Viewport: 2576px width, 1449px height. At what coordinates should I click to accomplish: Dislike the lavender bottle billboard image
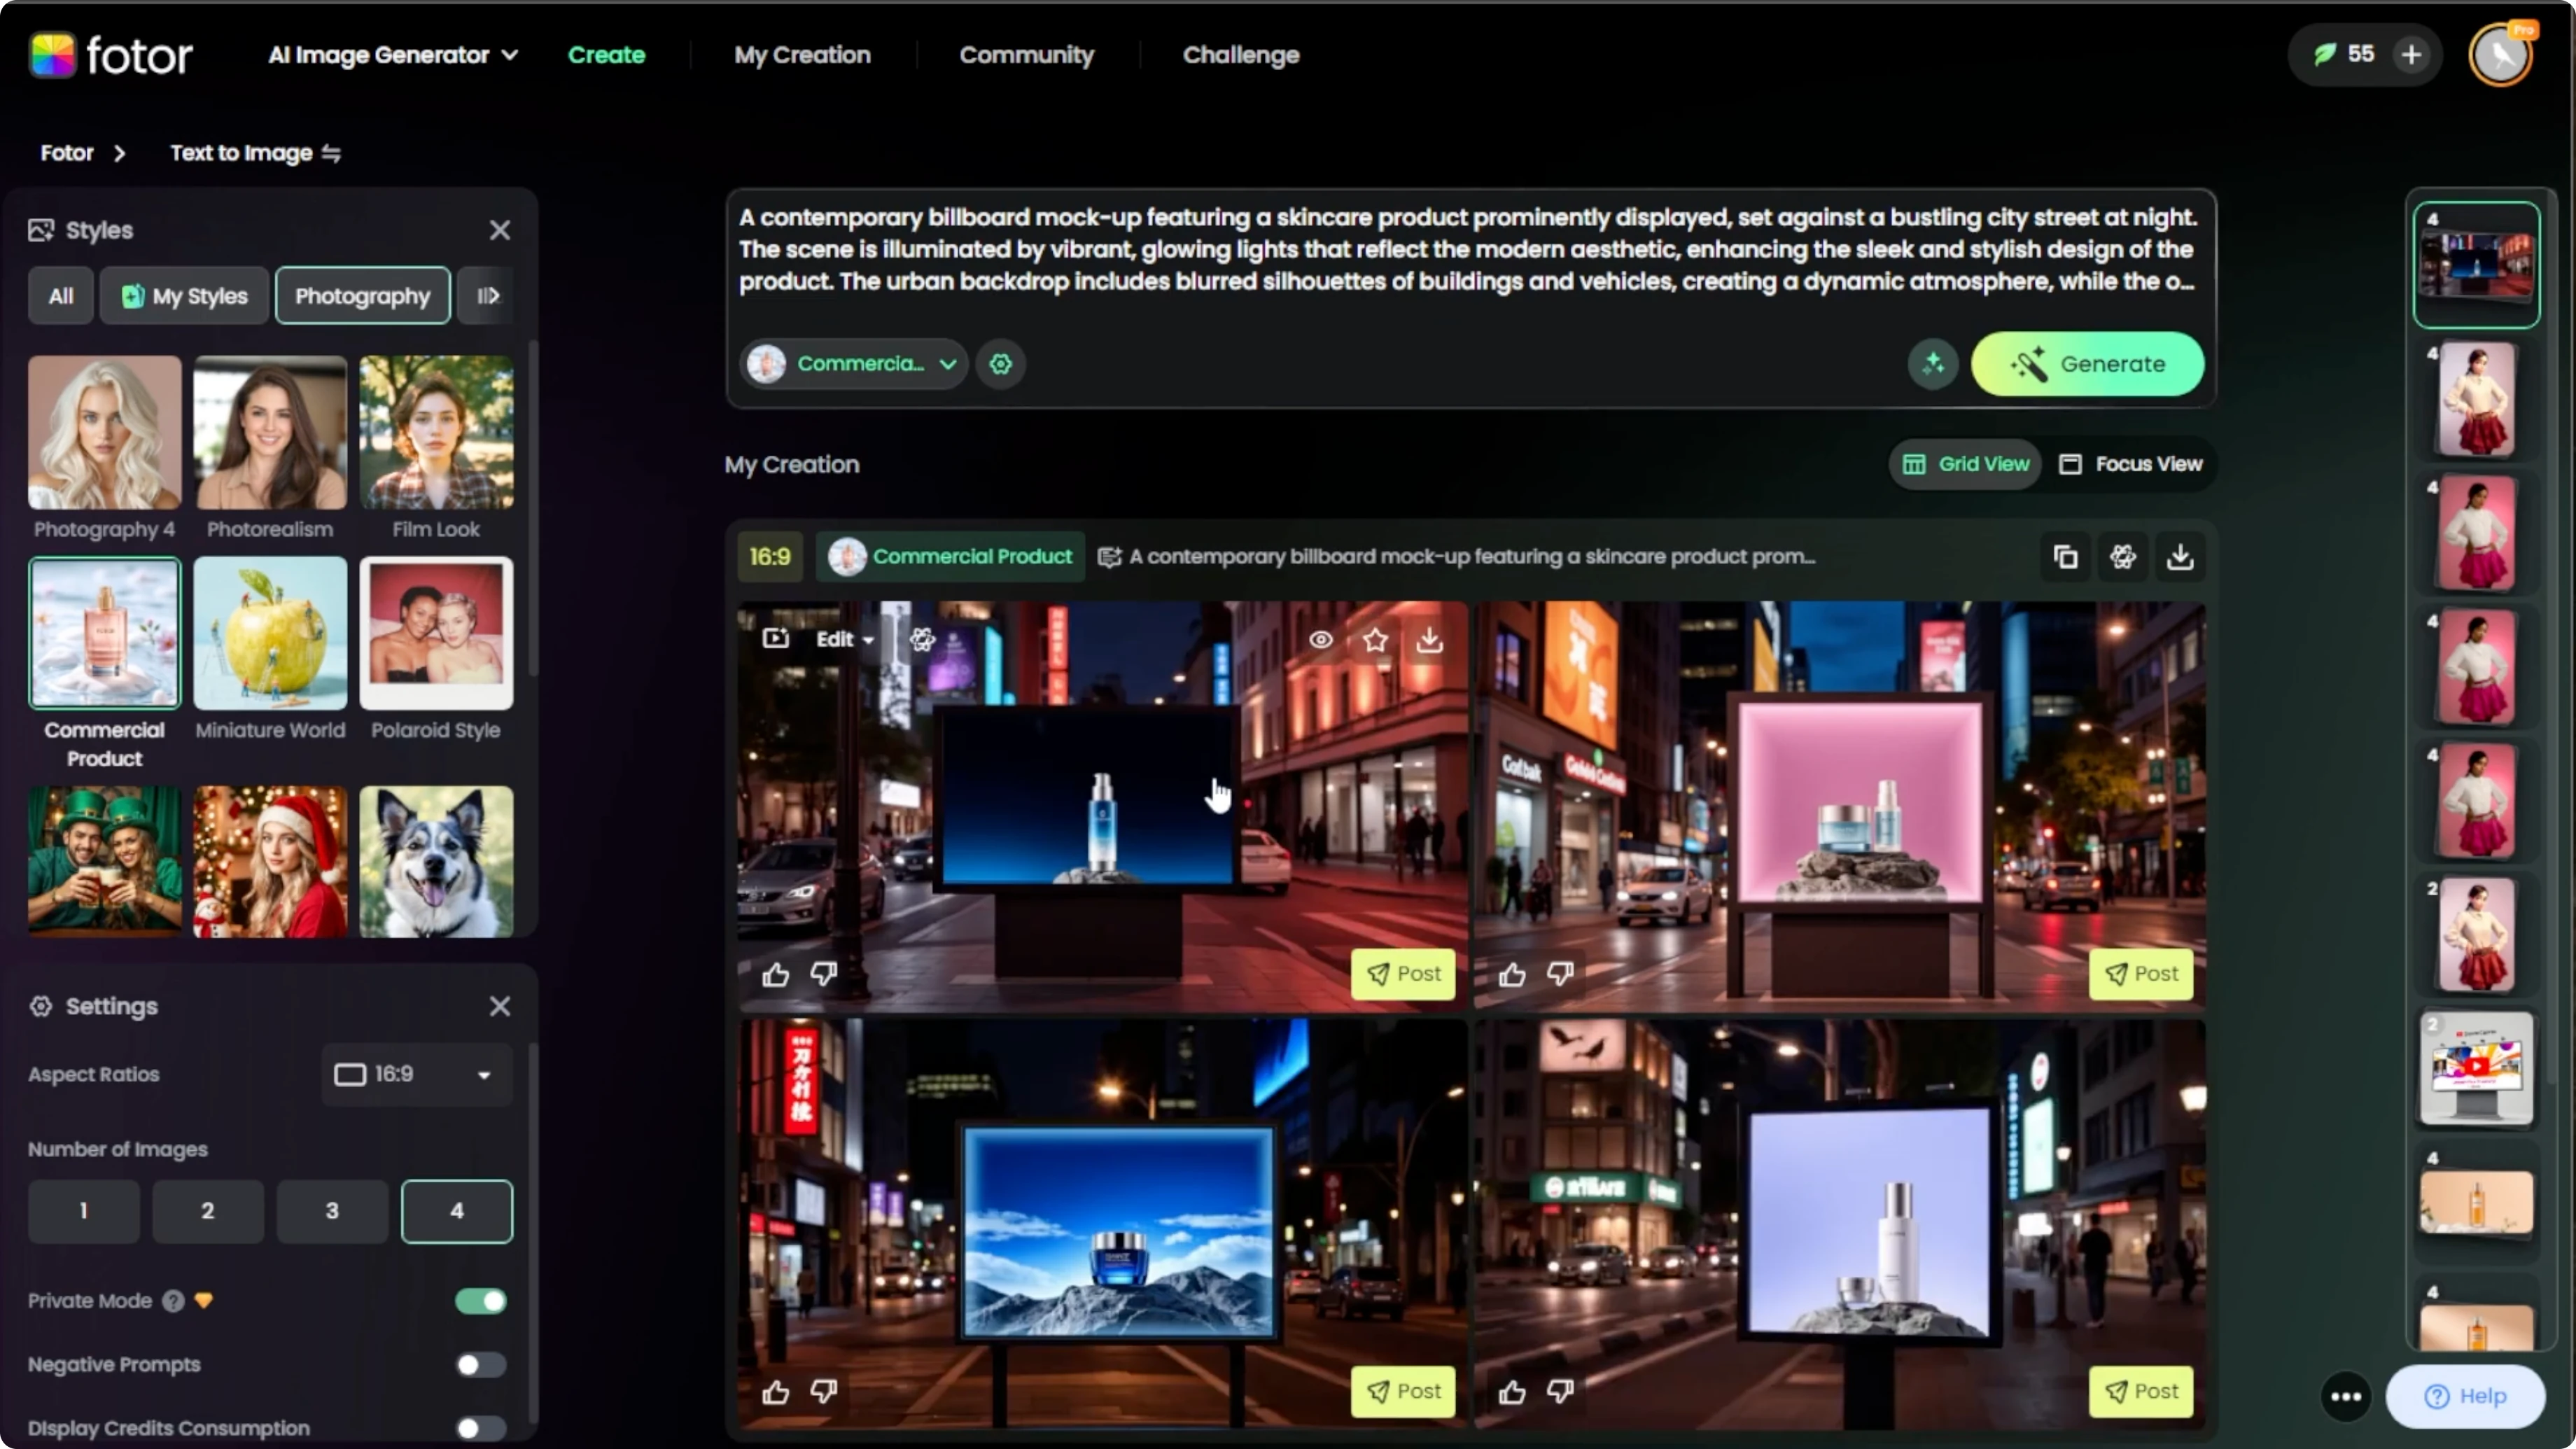(x=1560, y=1391)
